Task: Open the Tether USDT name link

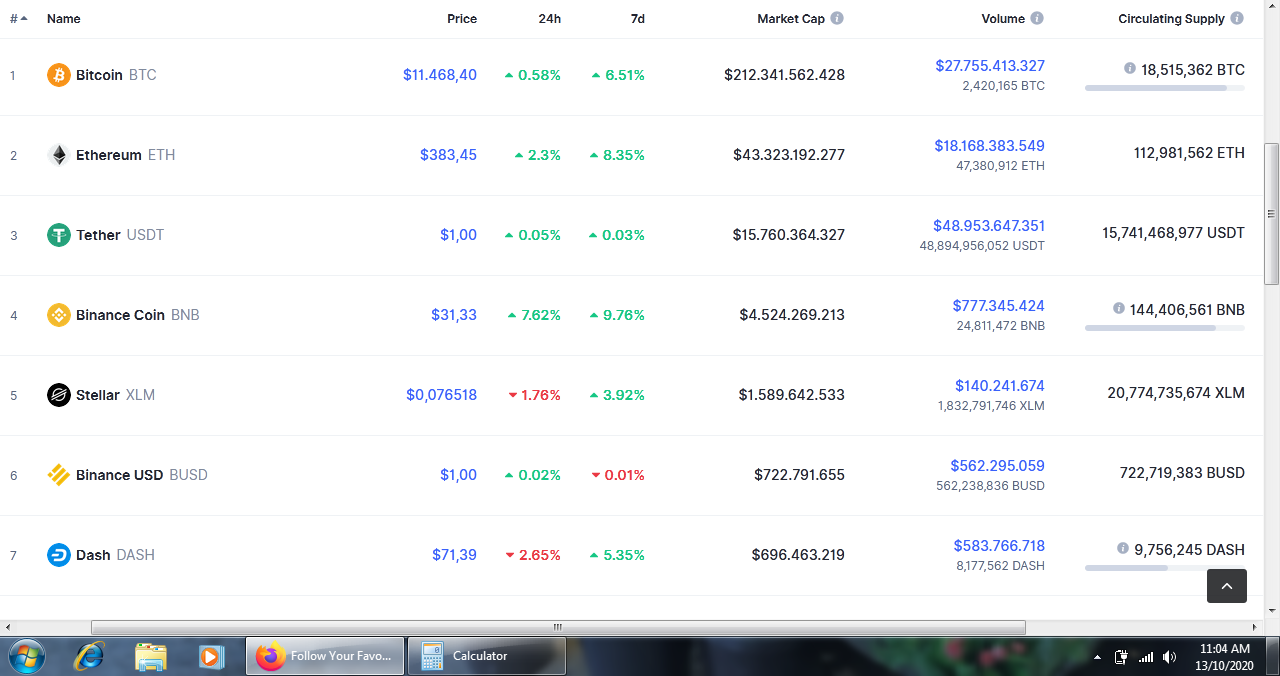Action: coord(120,235)
